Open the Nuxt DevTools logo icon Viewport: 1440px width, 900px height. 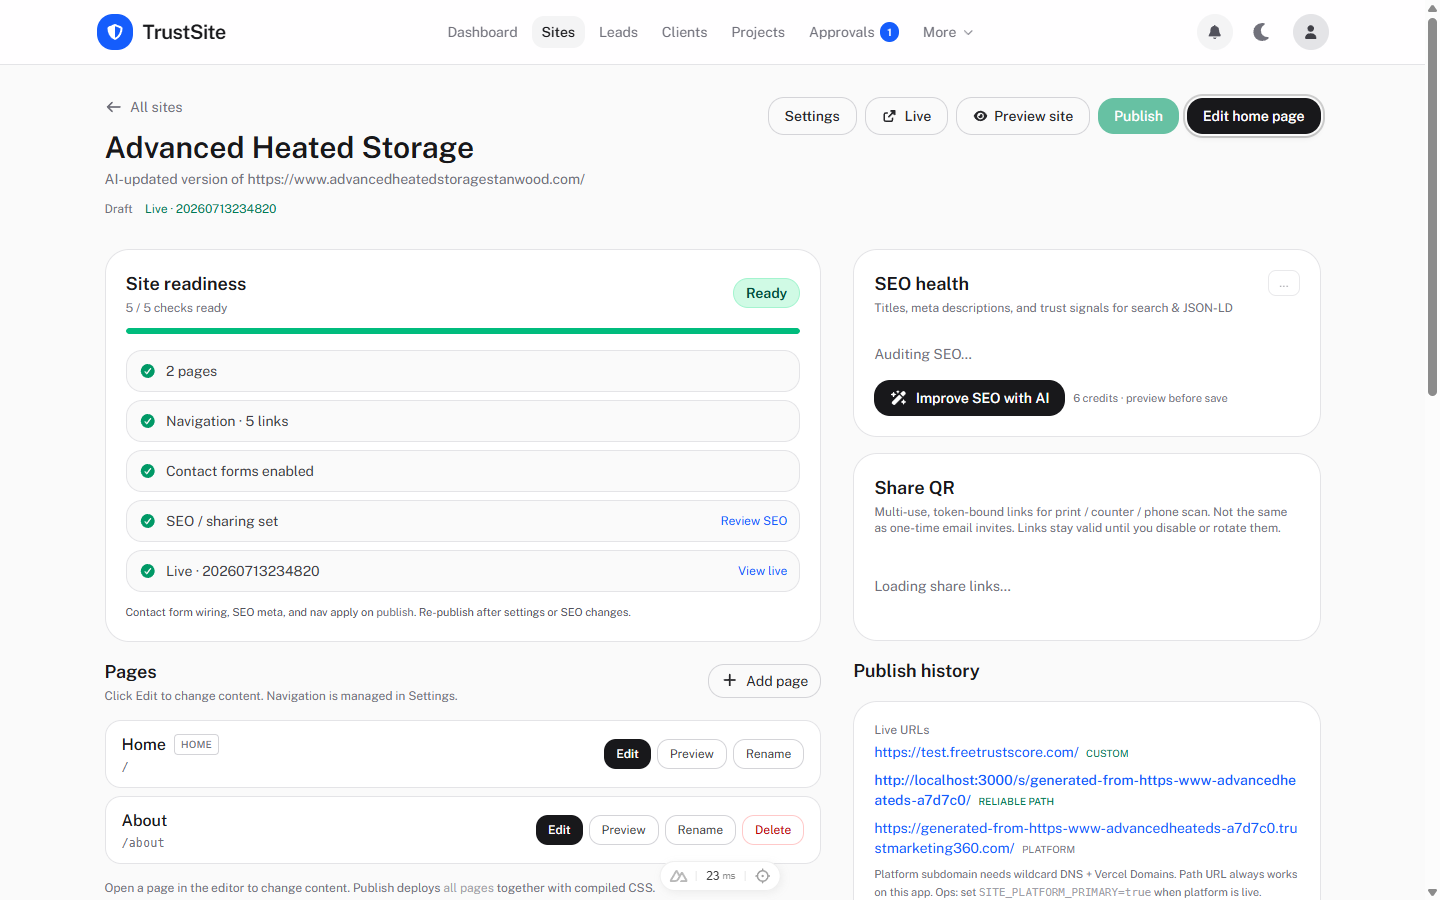(x=679, y=876)
